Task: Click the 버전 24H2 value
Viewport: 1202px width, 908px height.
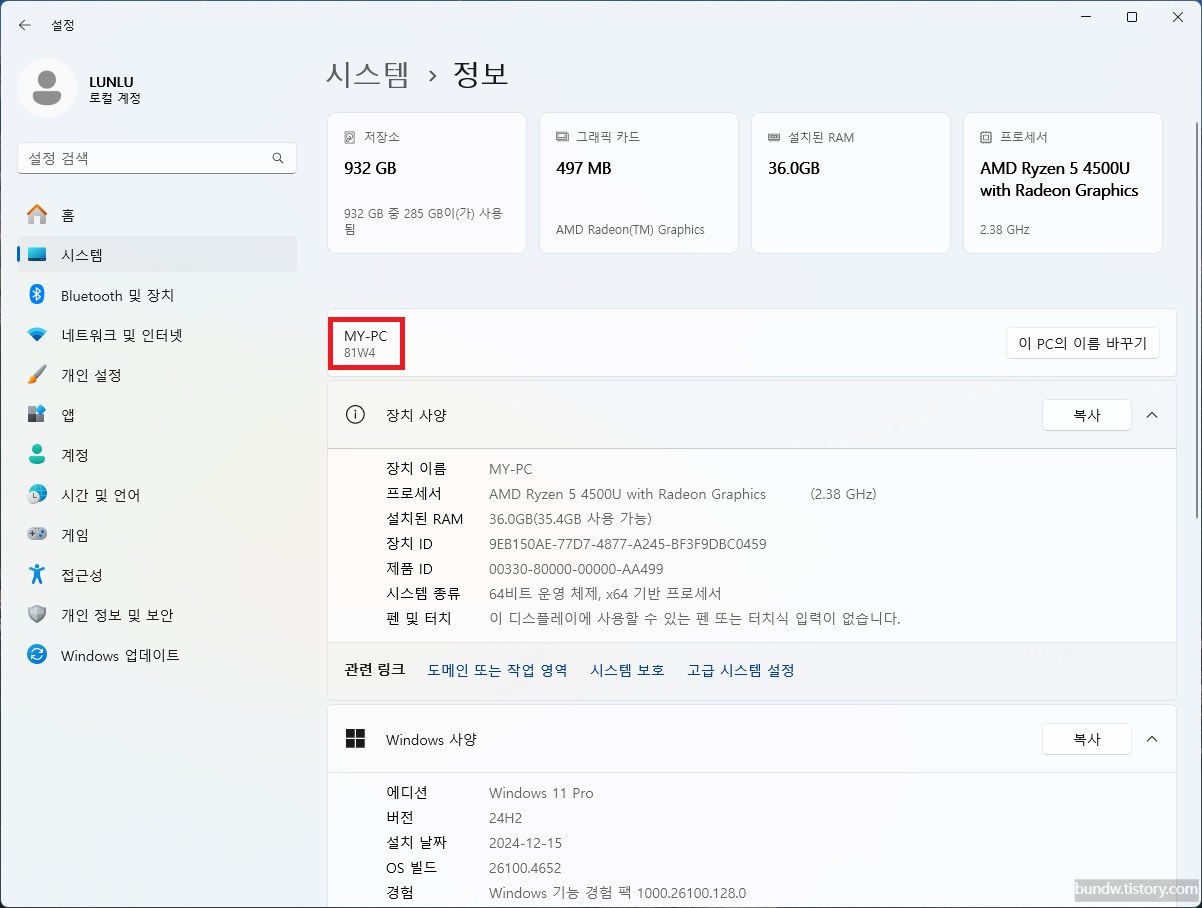Action: 505,818
